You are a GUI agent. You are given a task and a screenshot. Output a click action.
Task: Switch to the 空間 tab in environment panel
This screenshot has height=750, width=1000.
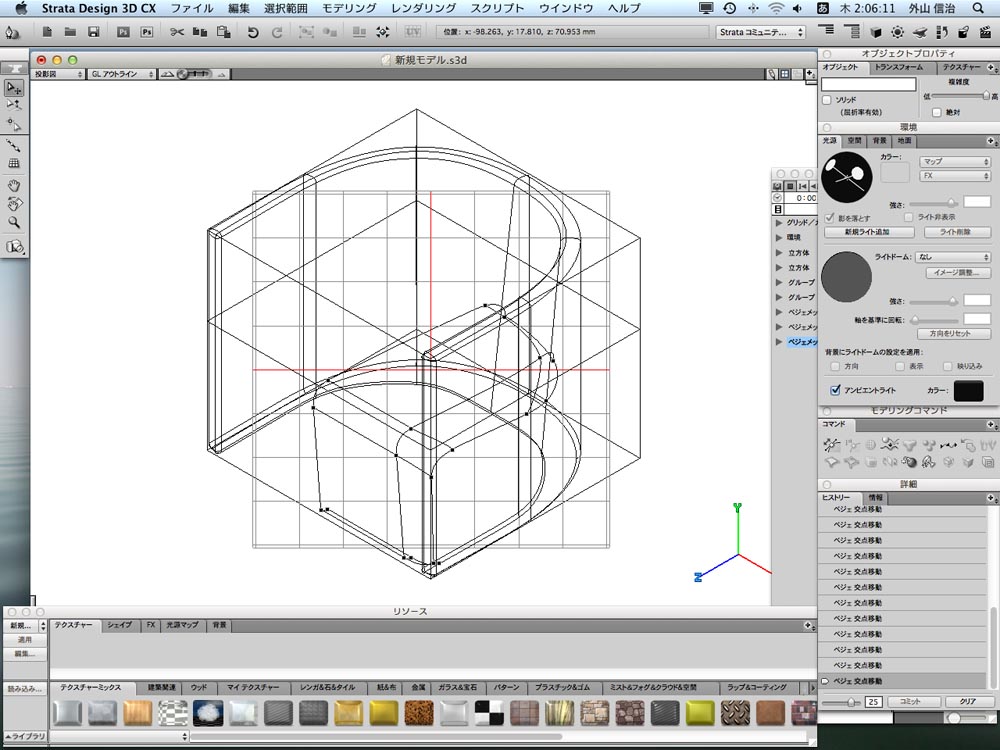[854, 141]
